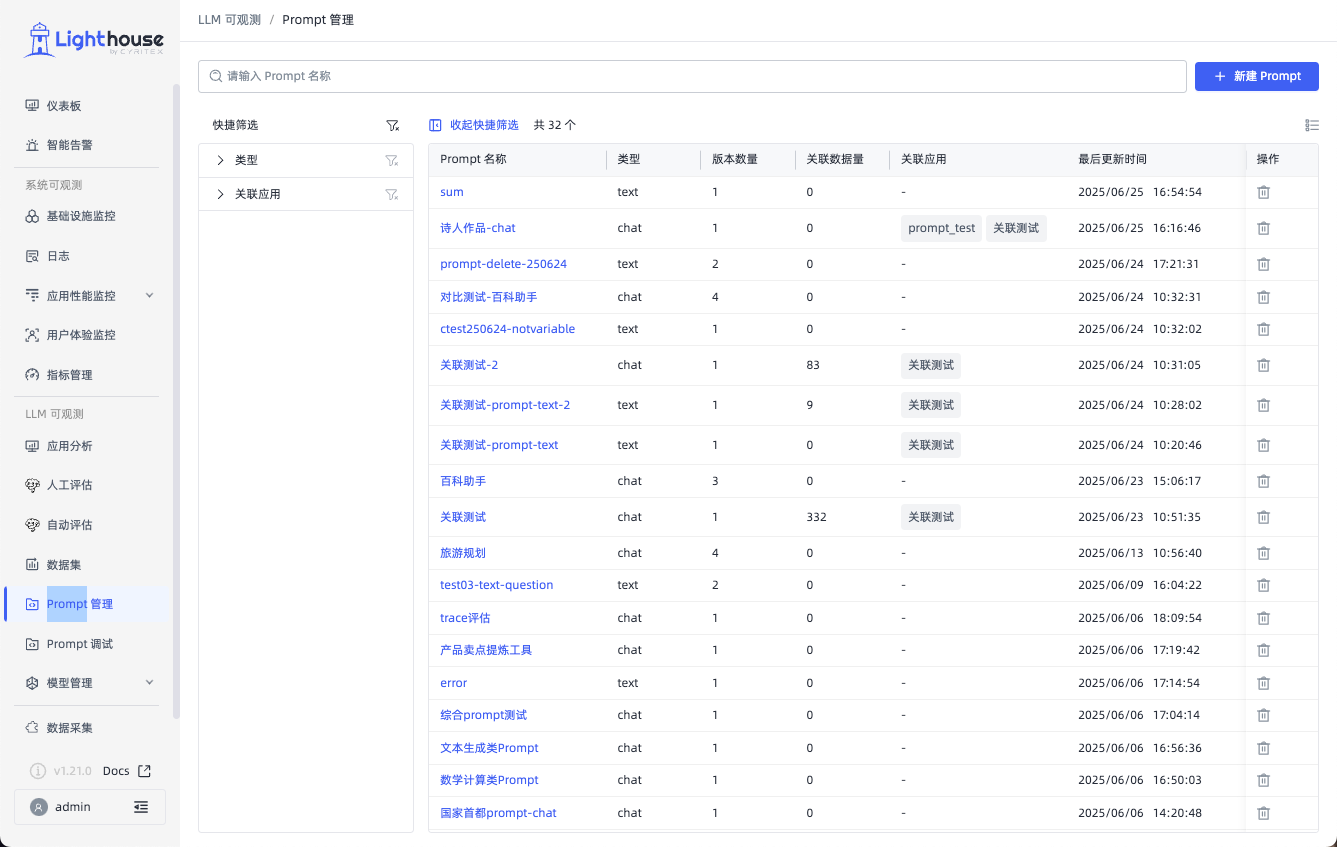This screenshot has width=1337, height=847.
Task: Open column list settings icon above table
Action: pyautogui.click(x=1311, y=125)
